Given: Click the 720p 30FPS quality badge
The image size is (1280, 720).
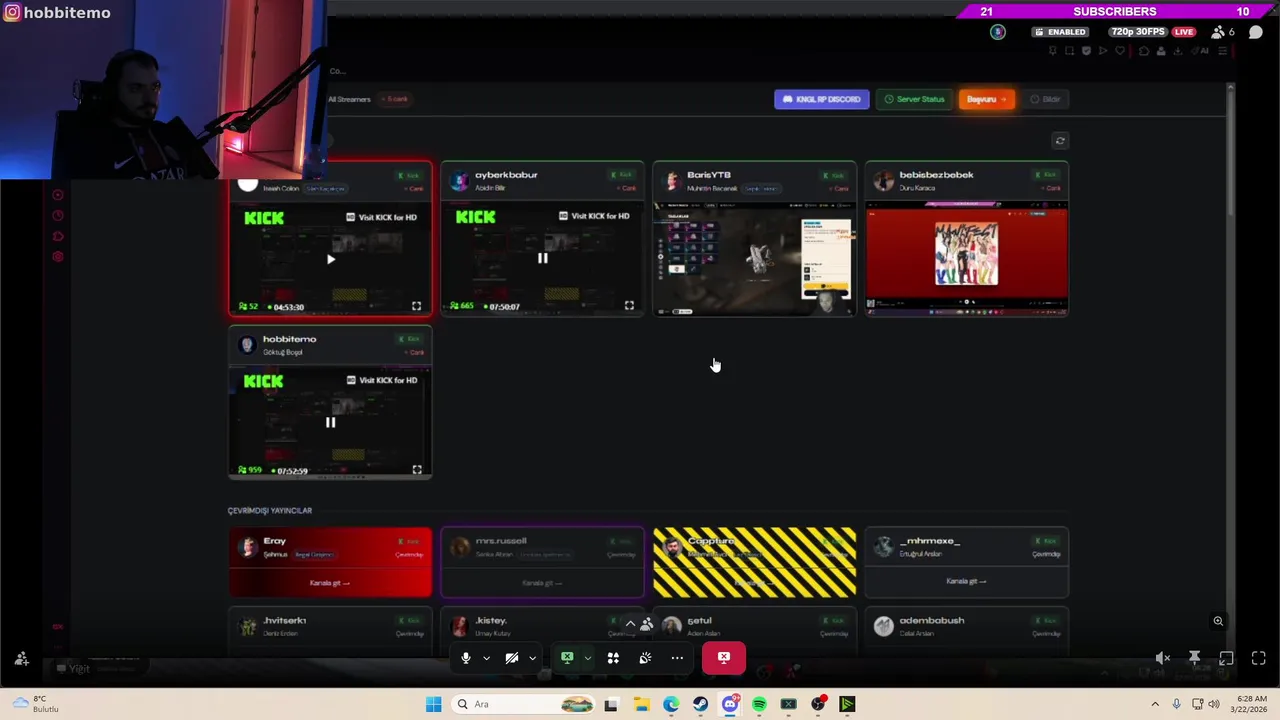Looking at the screenshot, I should pyautogui.click(x=1137, y=32).
